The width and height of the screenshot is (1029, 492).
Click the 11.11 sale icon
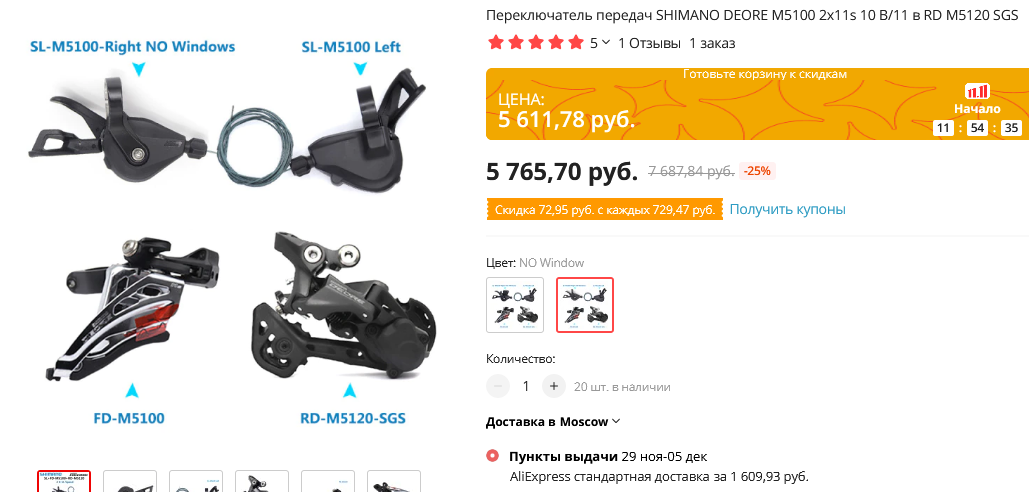click(977, 91)
